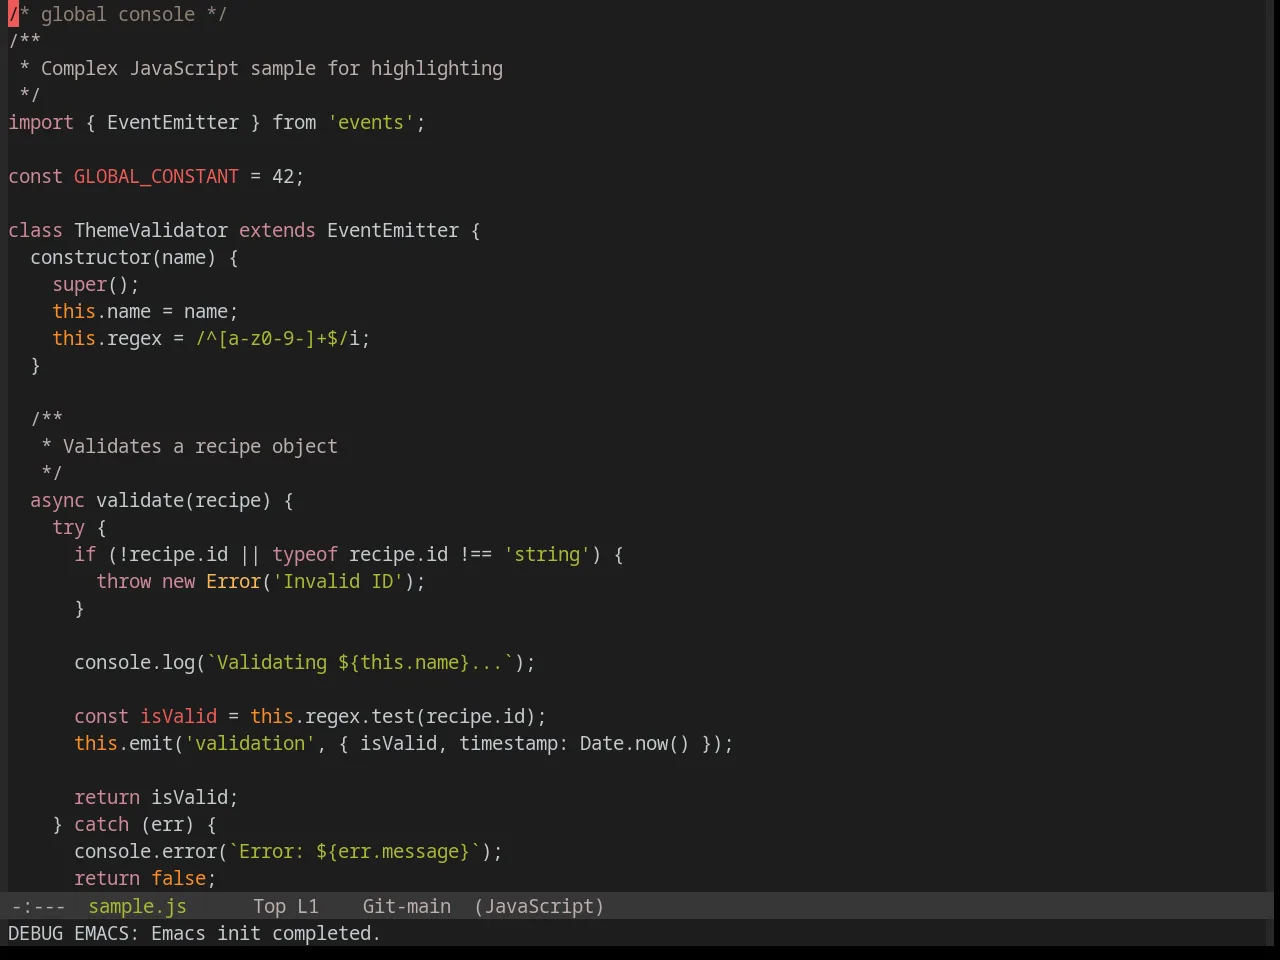The width and height of the screenshot is (1280, 960).
Task: Click the 'async' keyword
Action: (x=57, y=500)
